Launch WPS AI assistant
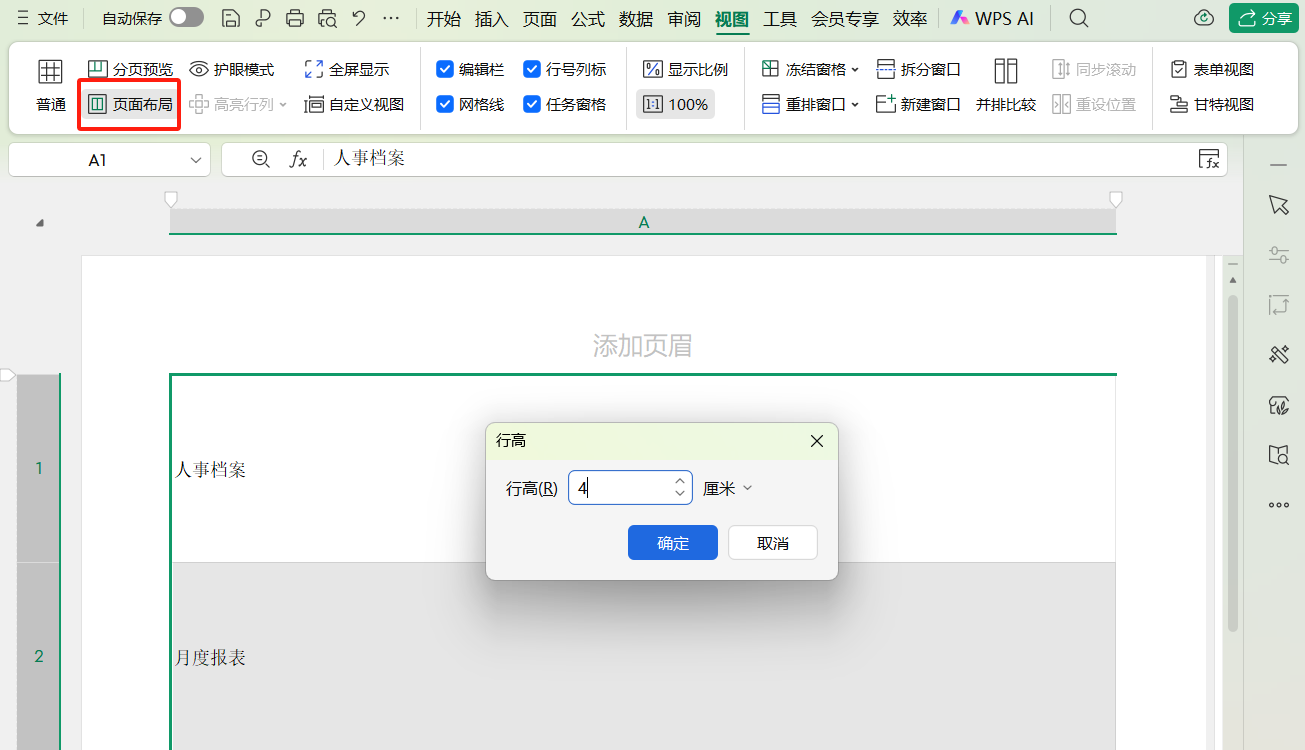This screenshot has height=750, width=1305. click(x=992, y=17)
